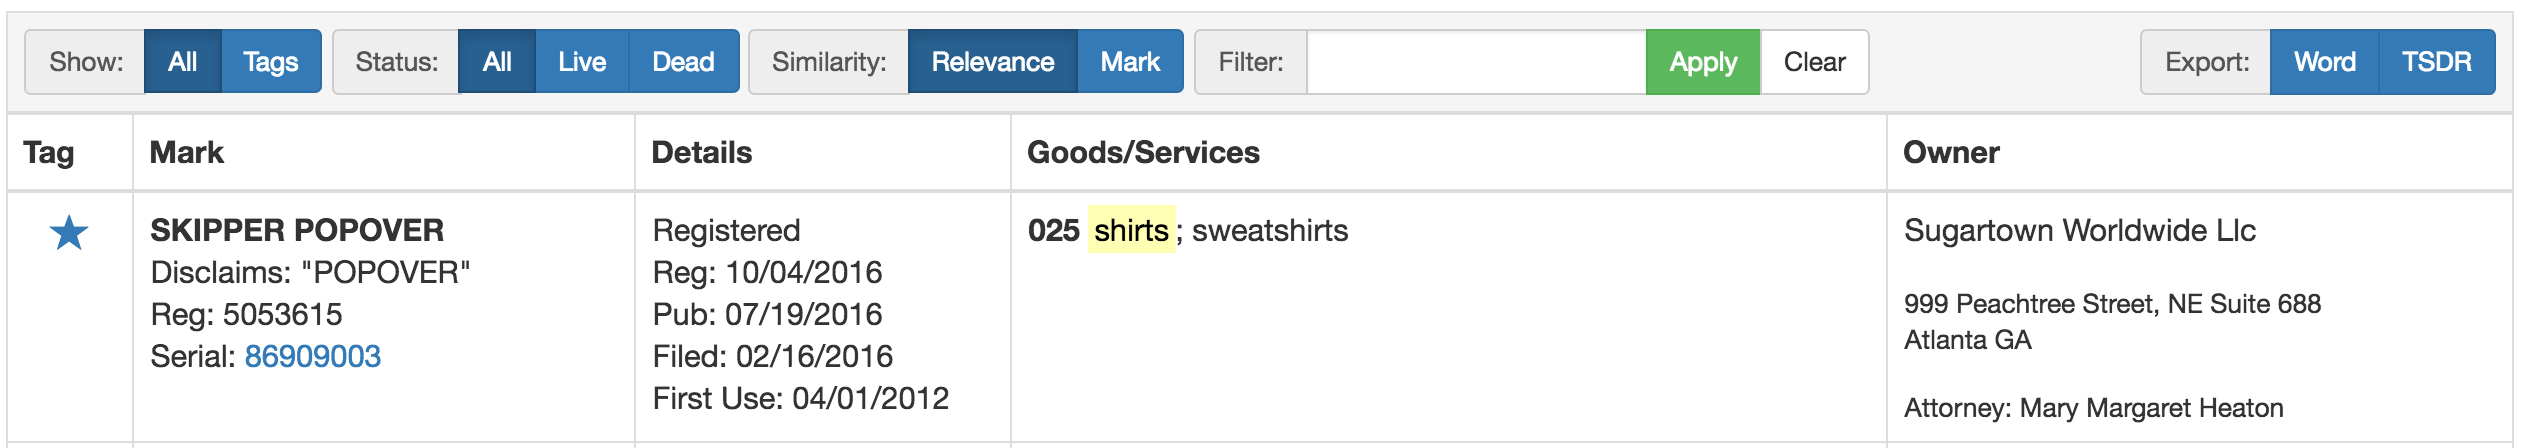Open serial number 86909003 link
The image size is (2526, 448).
(313, 357)
